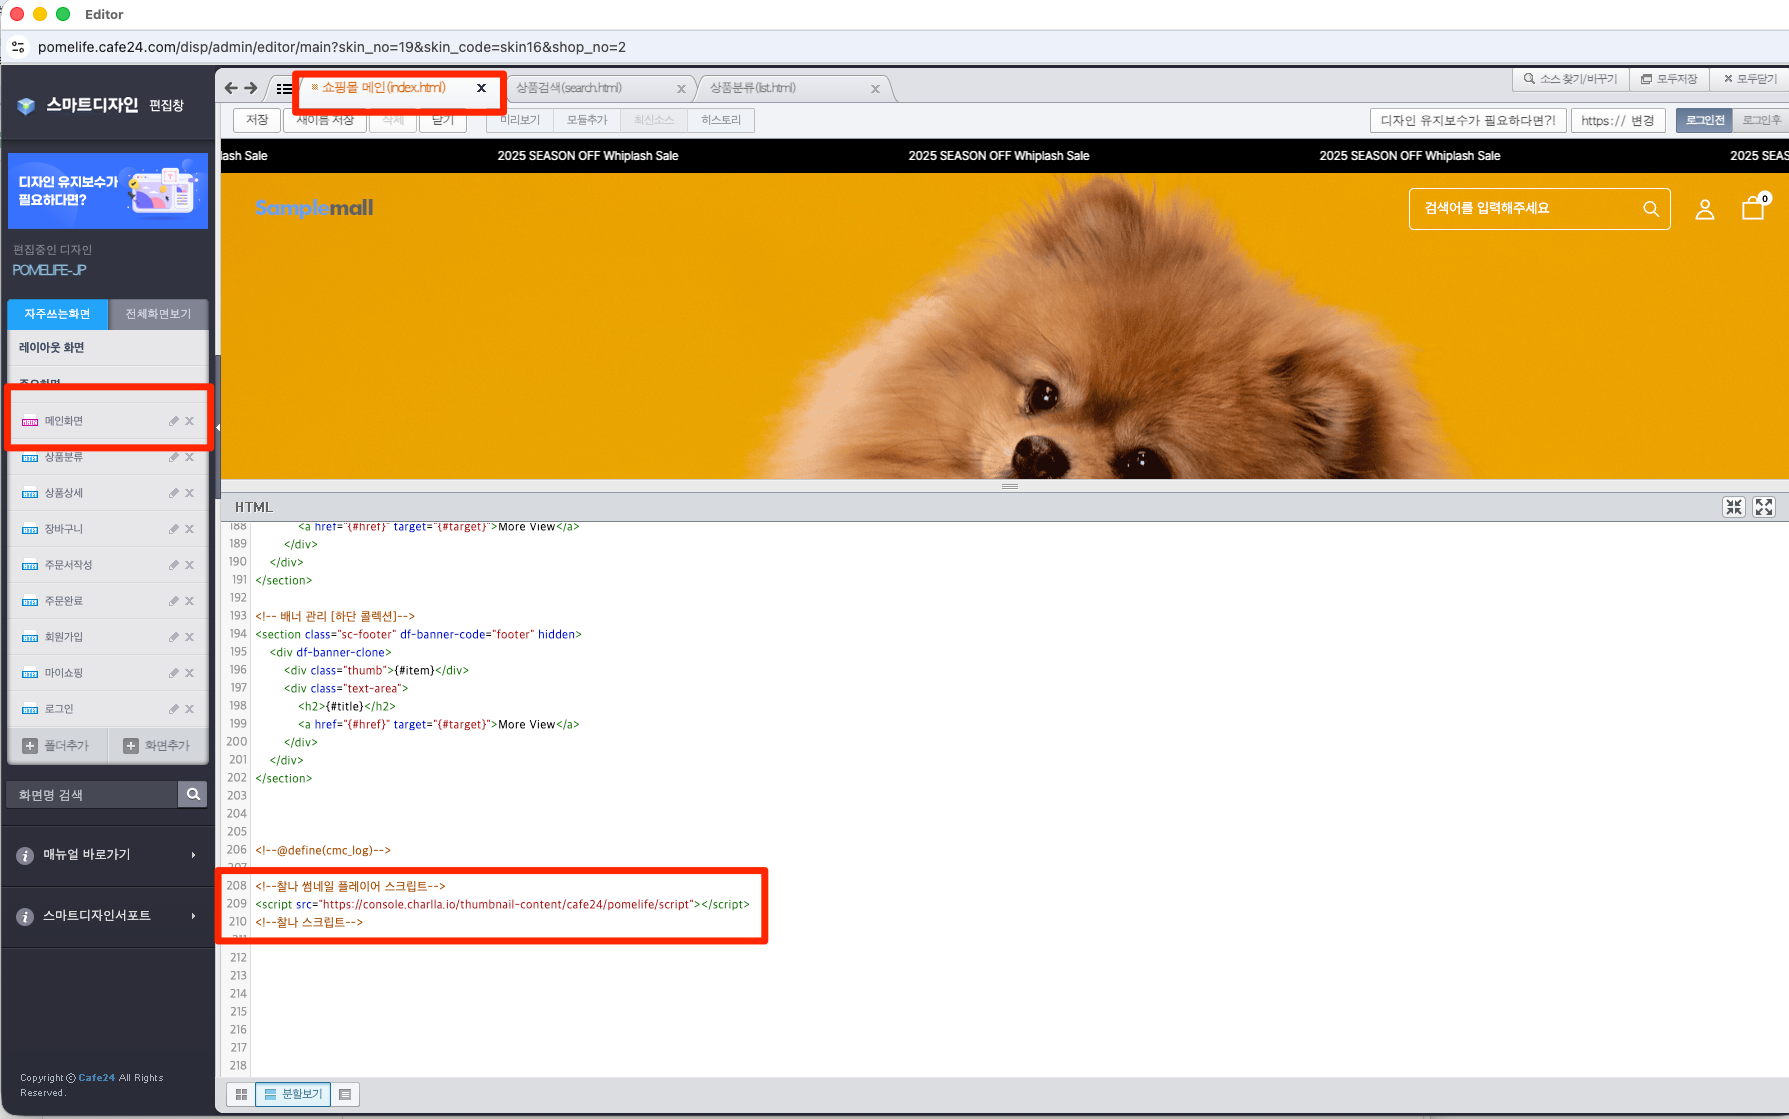
Task: Toggle 로그인전 preview state
Action: [x=1704, y=120]
